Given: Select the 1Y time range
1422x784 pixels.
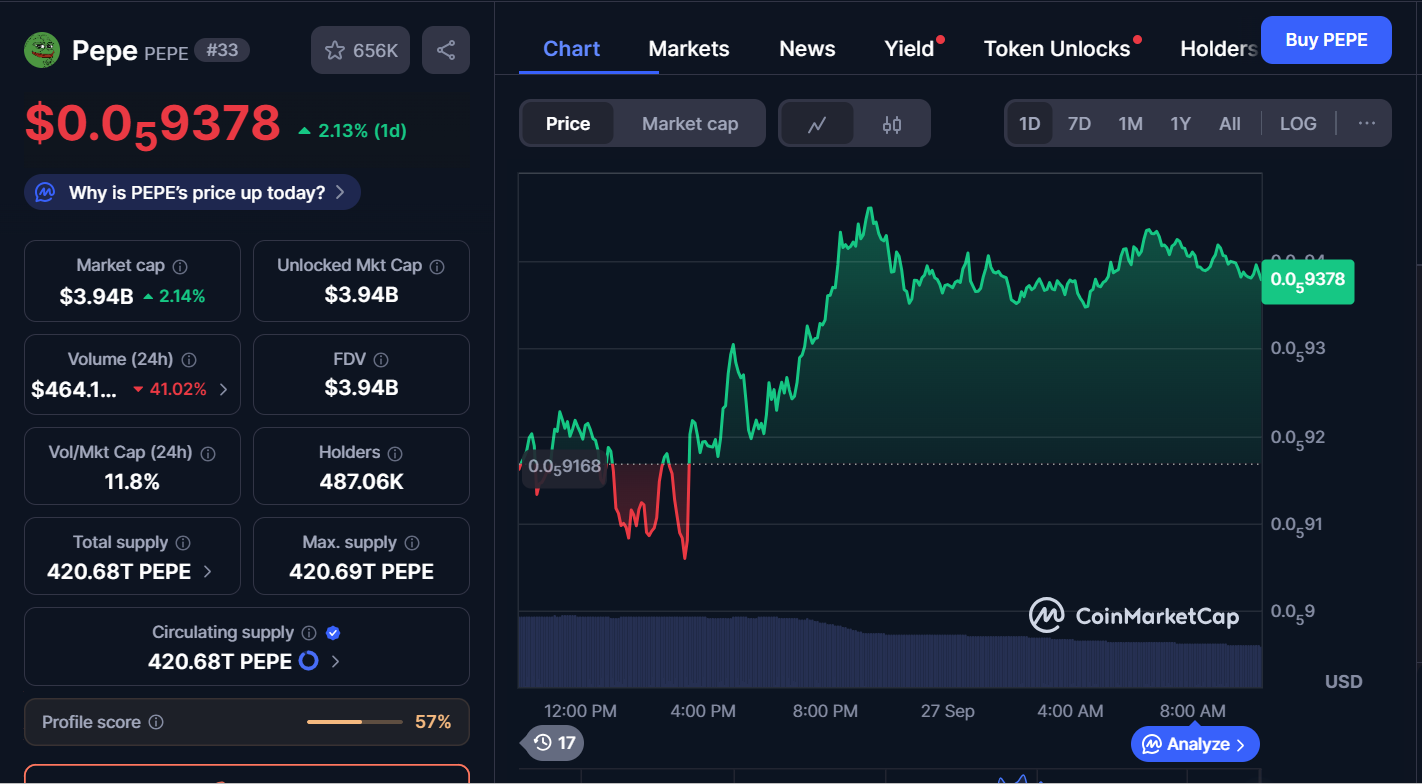Looking at the screenshot, I should click(x=1181, y=124).
